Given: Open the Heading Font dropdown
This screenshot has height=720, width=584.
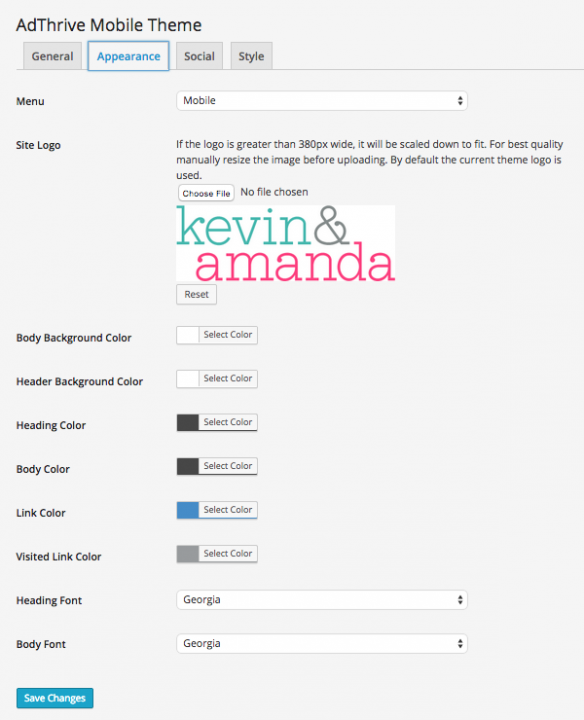Looking at the screenshot, I should [x=322, y=600].
